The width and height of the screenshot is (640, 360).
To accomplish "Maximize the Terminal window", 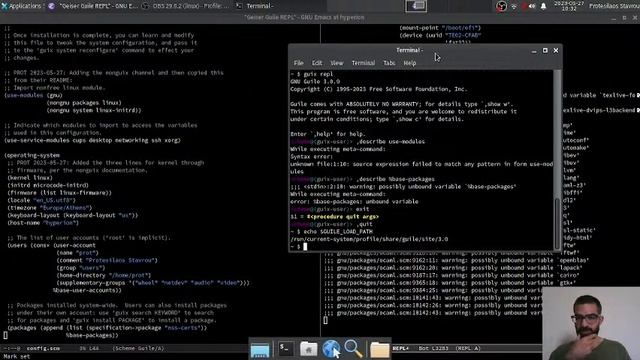I will (x=545, y=51).
